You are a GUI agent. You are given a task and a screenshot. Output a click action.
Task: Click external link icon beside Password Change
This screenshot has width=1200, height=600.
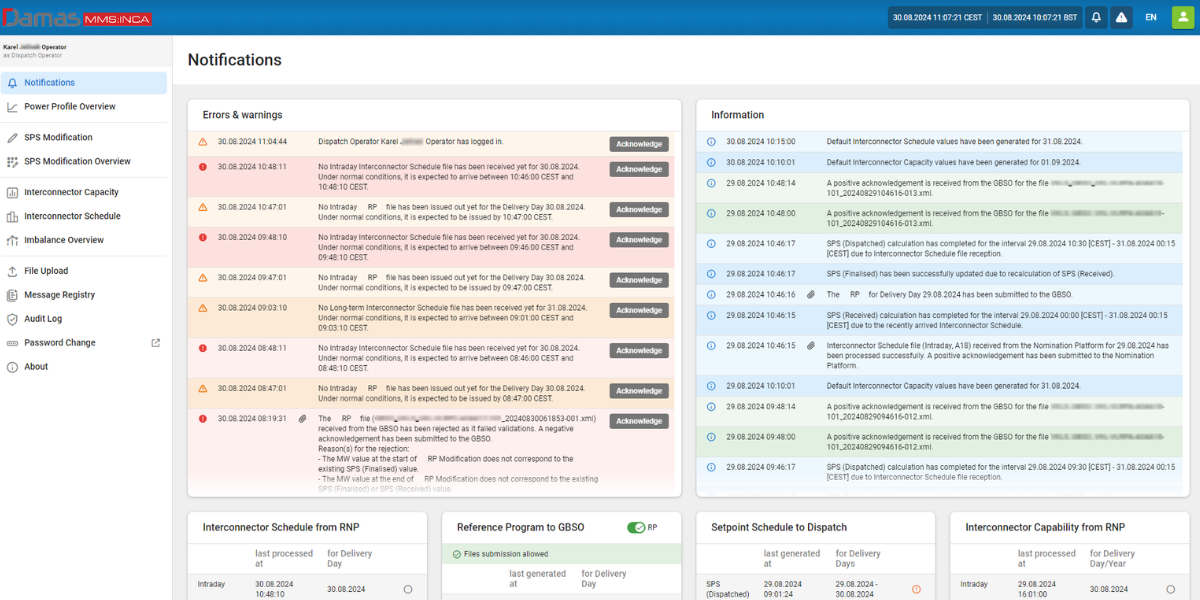(x=155, y=343)
